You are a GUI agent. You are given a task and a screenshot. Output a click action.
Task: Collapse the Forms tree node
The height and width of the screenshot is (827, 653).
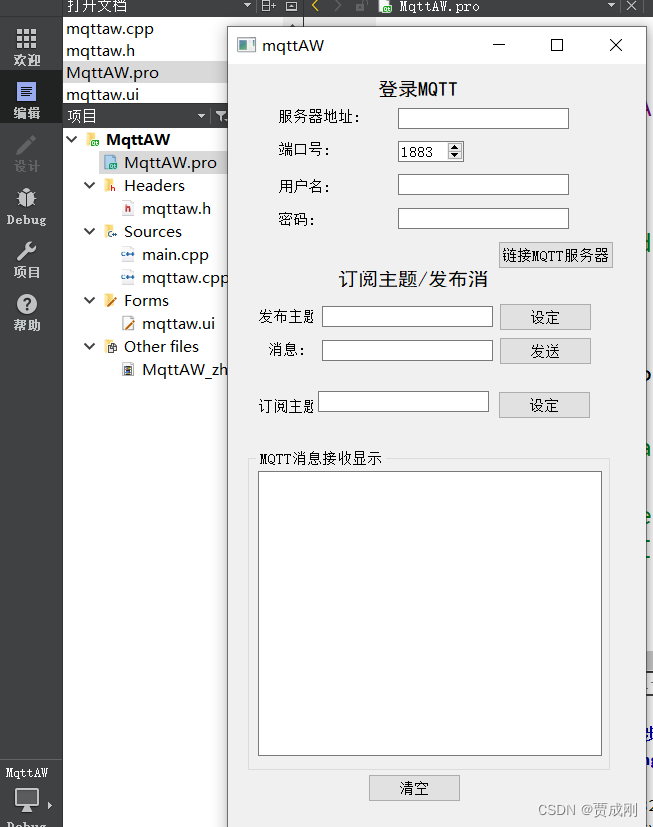point(90,300)
